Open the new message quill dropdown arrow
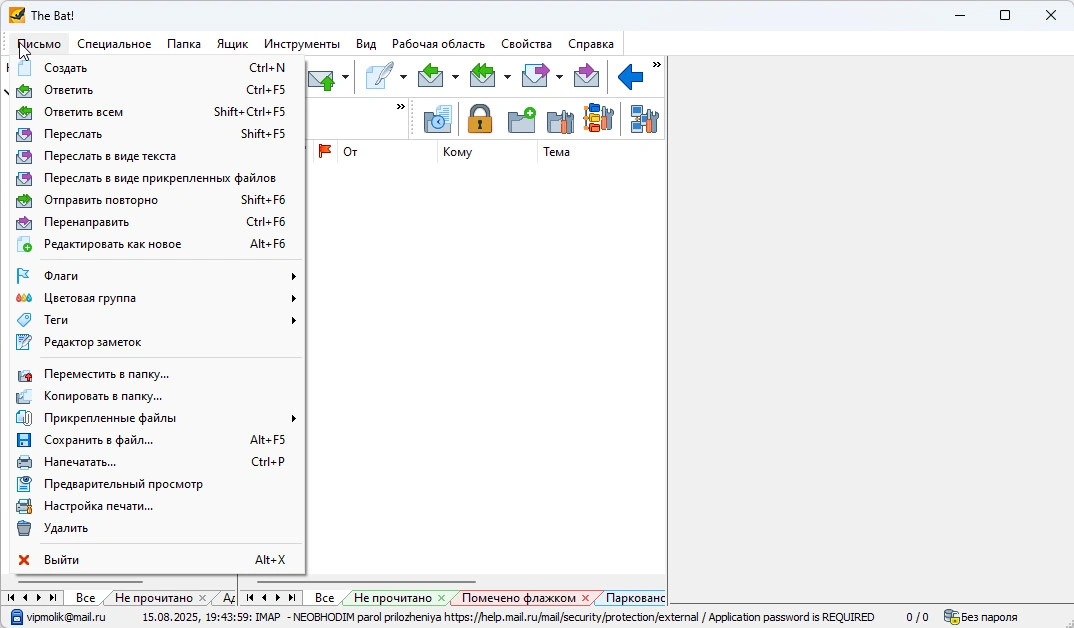Image resolution: width=1074 pixels, height=628 pixels. tap(403, 77)
